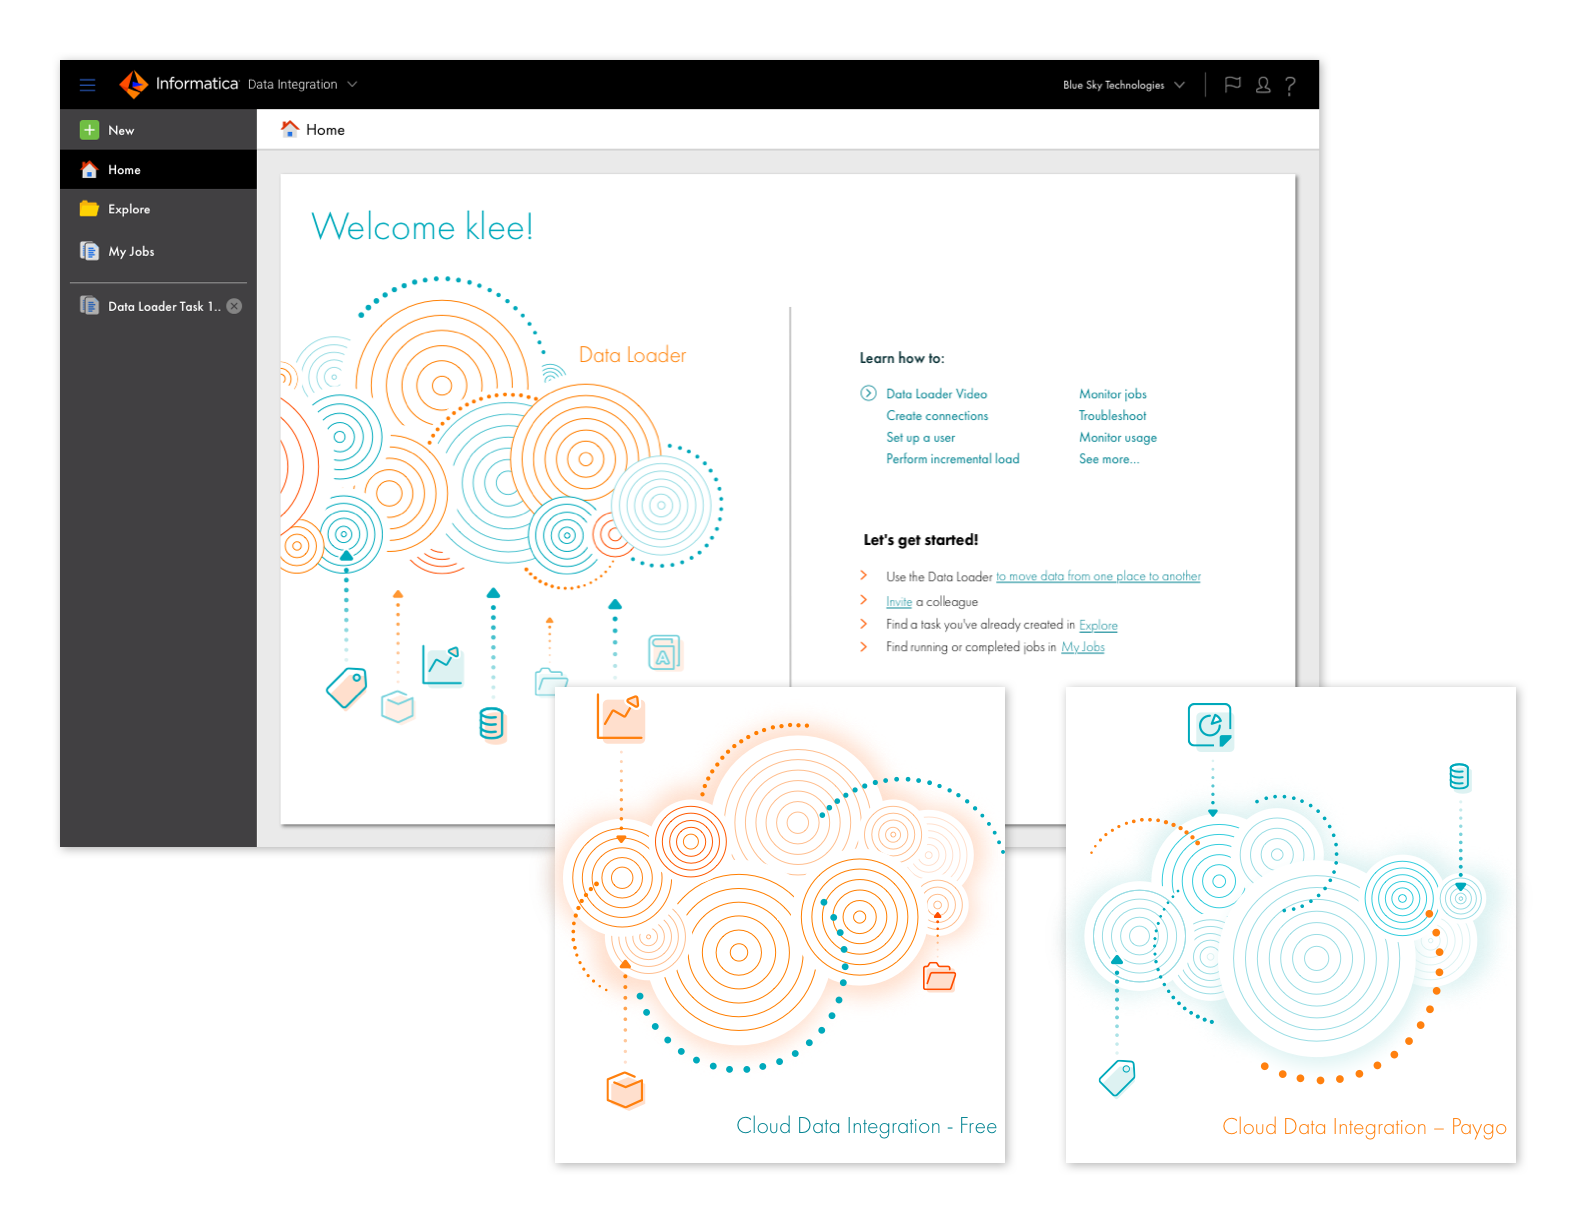Open the Set up a user link
1584x1224 pixels.
pyautogui.click(x=920, y=438)
